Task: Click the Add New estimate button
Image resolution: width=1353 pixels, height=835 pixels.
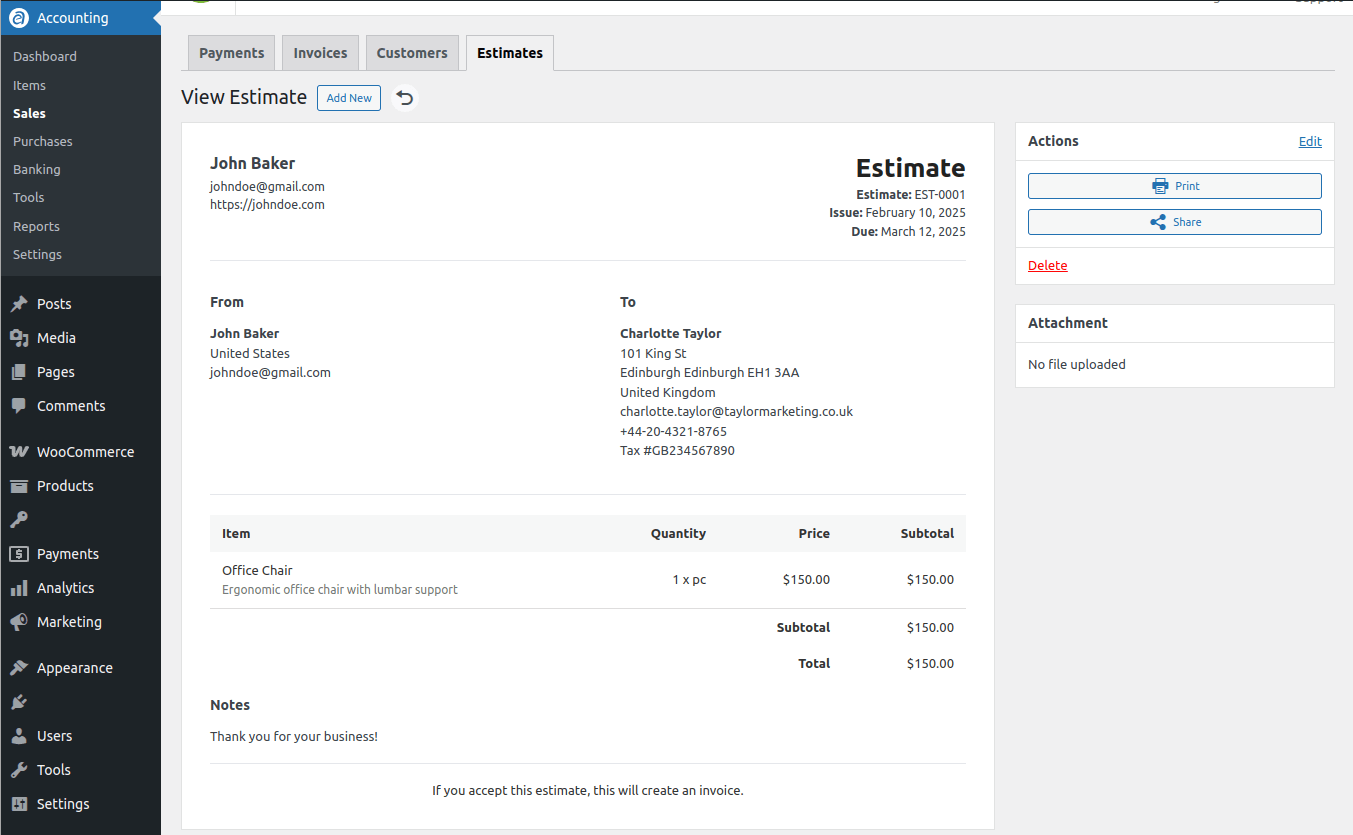Action: point(349,98)
